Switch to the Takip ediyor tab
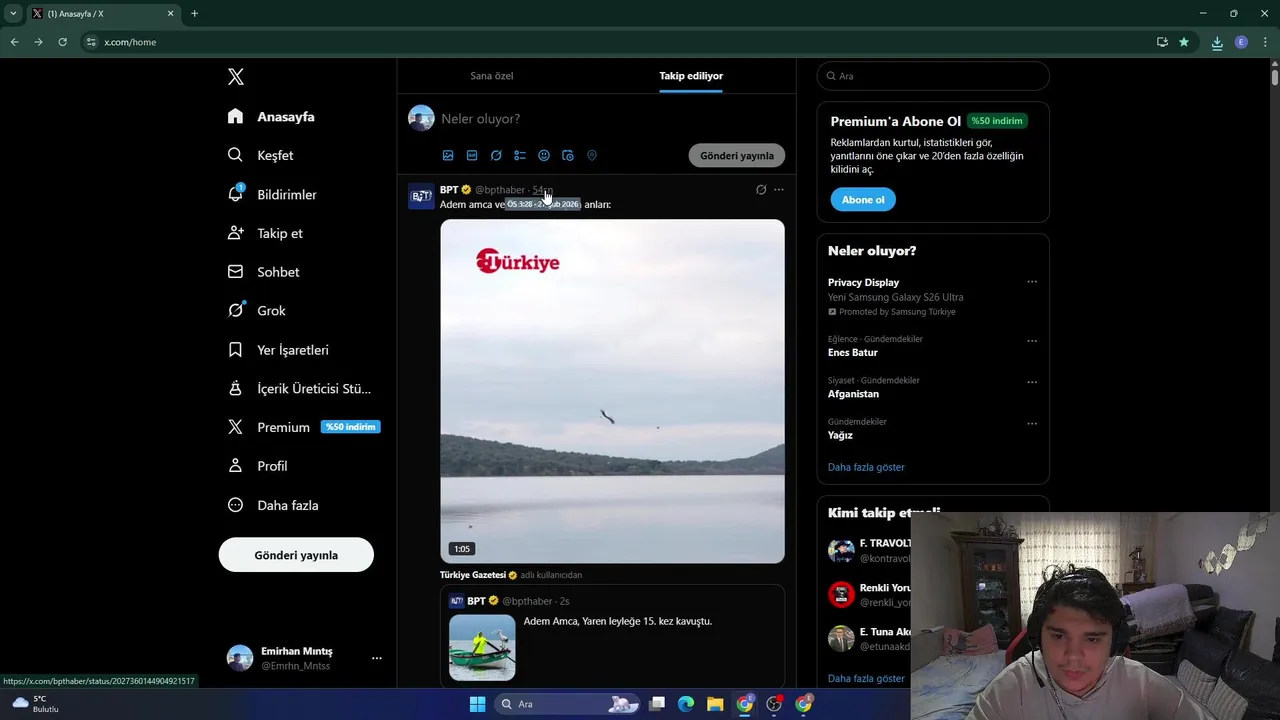The height and width of the screenshot is (720, 1280). coord(691,76)
